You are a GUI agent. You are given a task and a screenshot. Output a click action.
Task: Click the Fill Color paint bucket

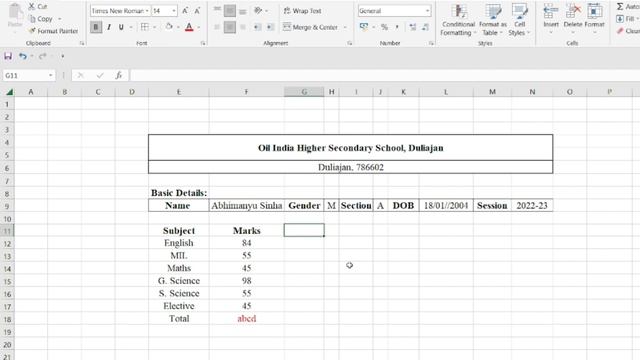[169, 27]
